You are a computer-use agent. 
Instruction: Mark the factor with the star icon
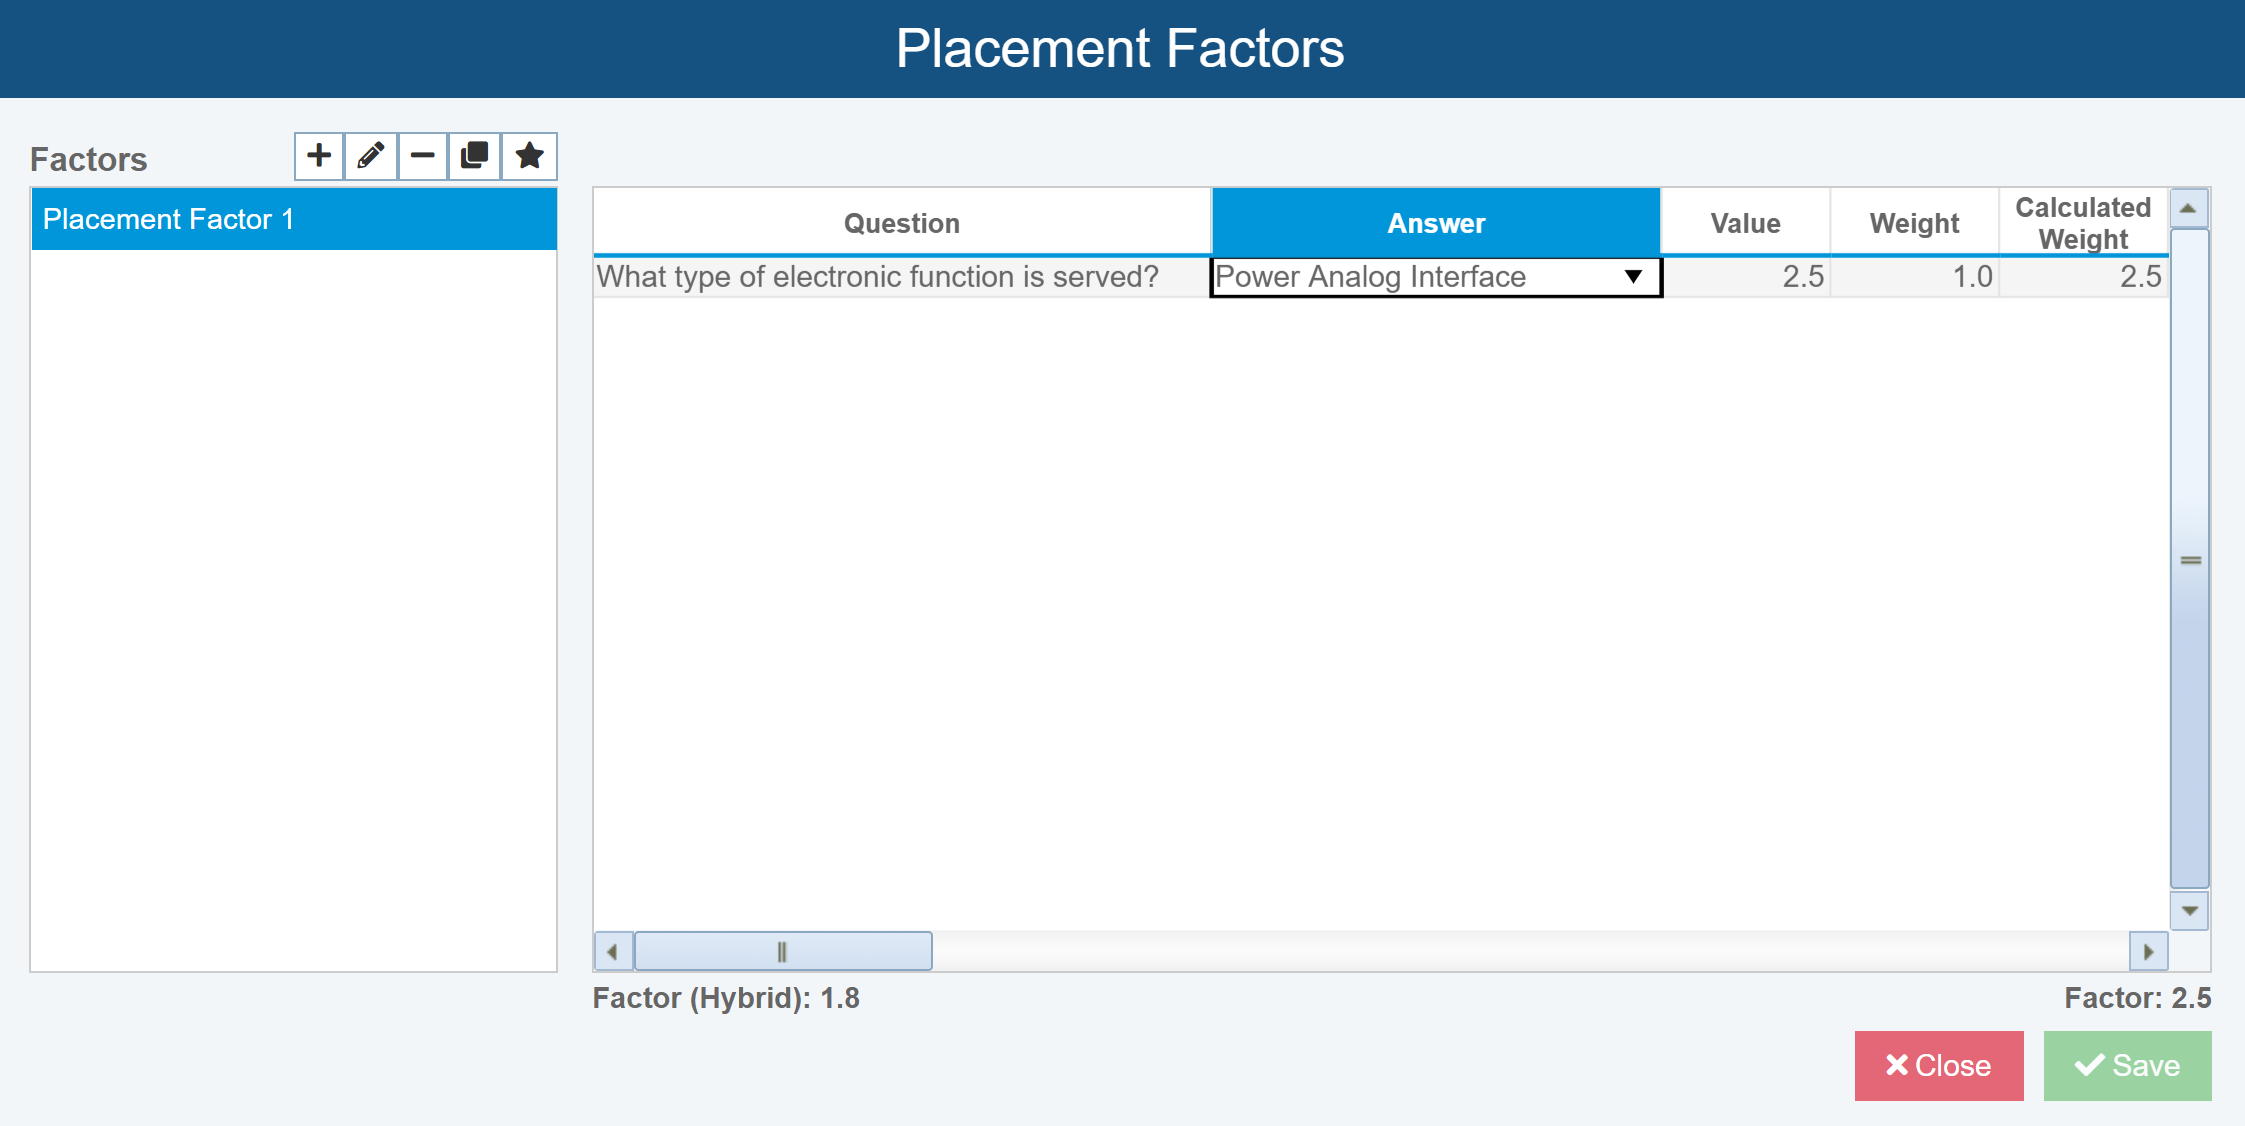(x=529, y=156)
